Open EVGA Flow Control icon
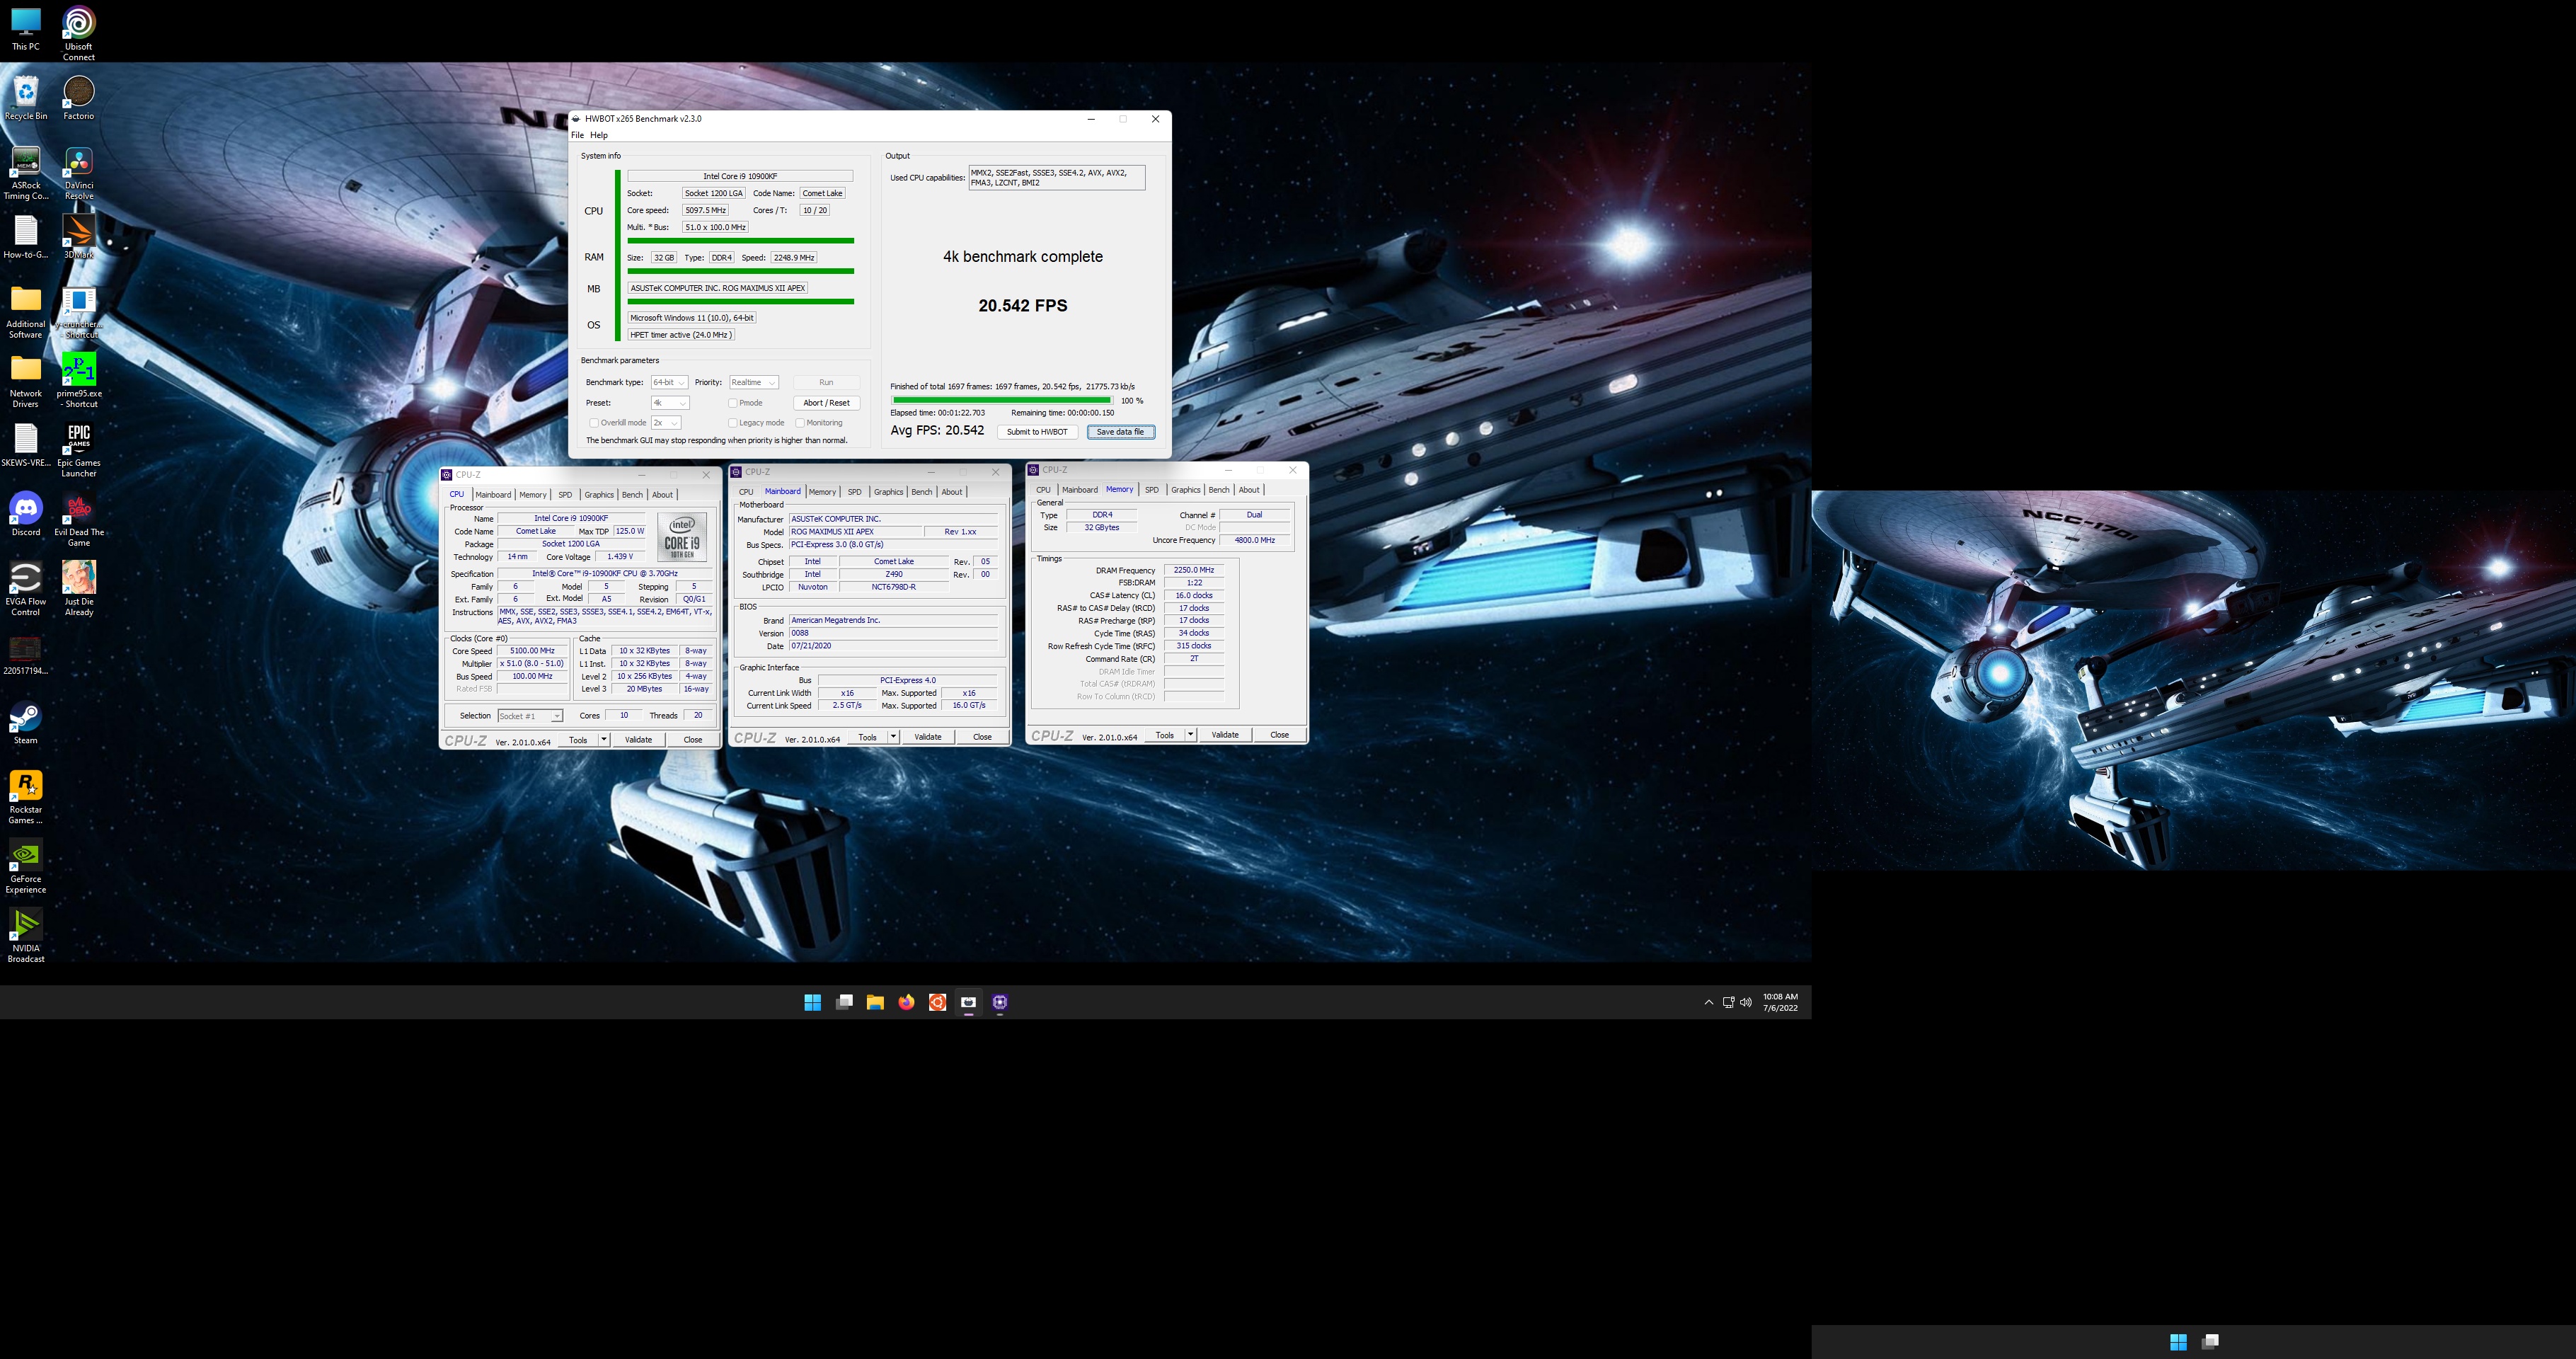This screenshot has width=2576, height=1359. point(26,588)
